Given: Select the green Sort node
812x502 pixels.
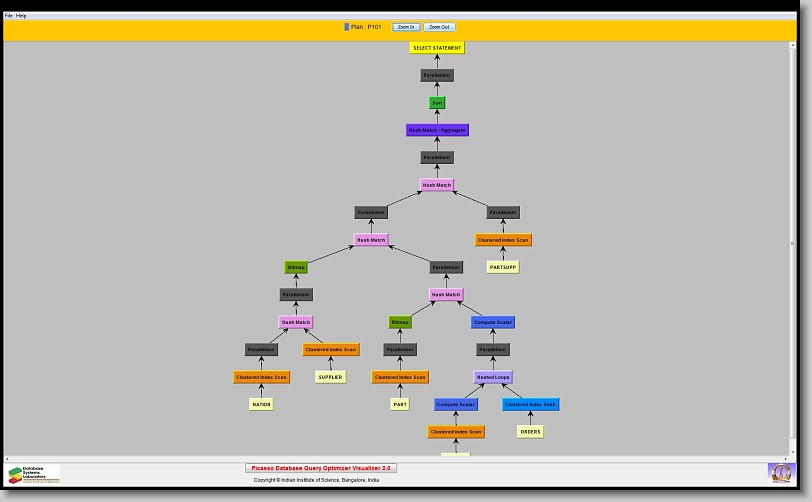Looking at the screenshot, I should tap(437, 103).
